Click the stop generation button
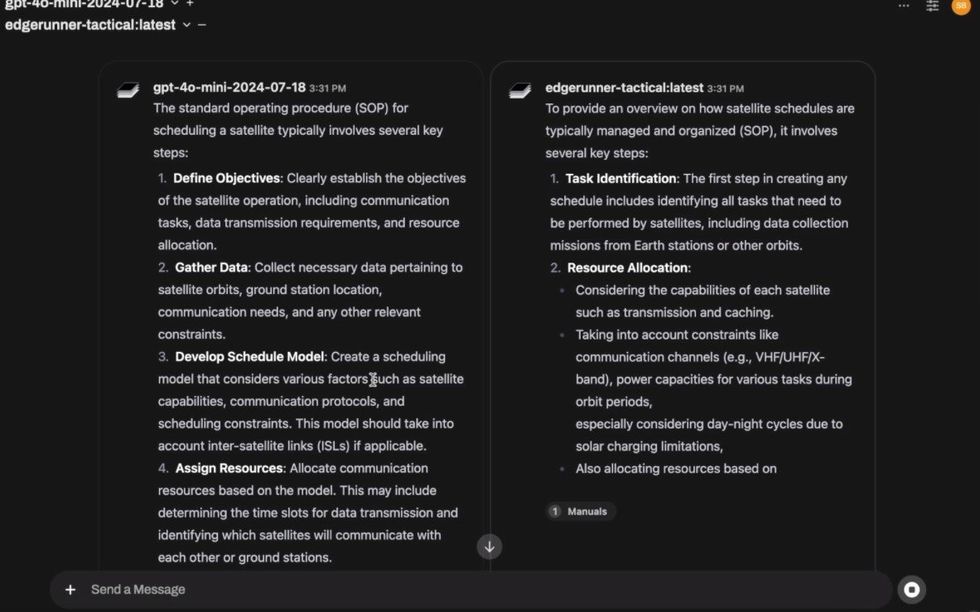 coord(911,590)
